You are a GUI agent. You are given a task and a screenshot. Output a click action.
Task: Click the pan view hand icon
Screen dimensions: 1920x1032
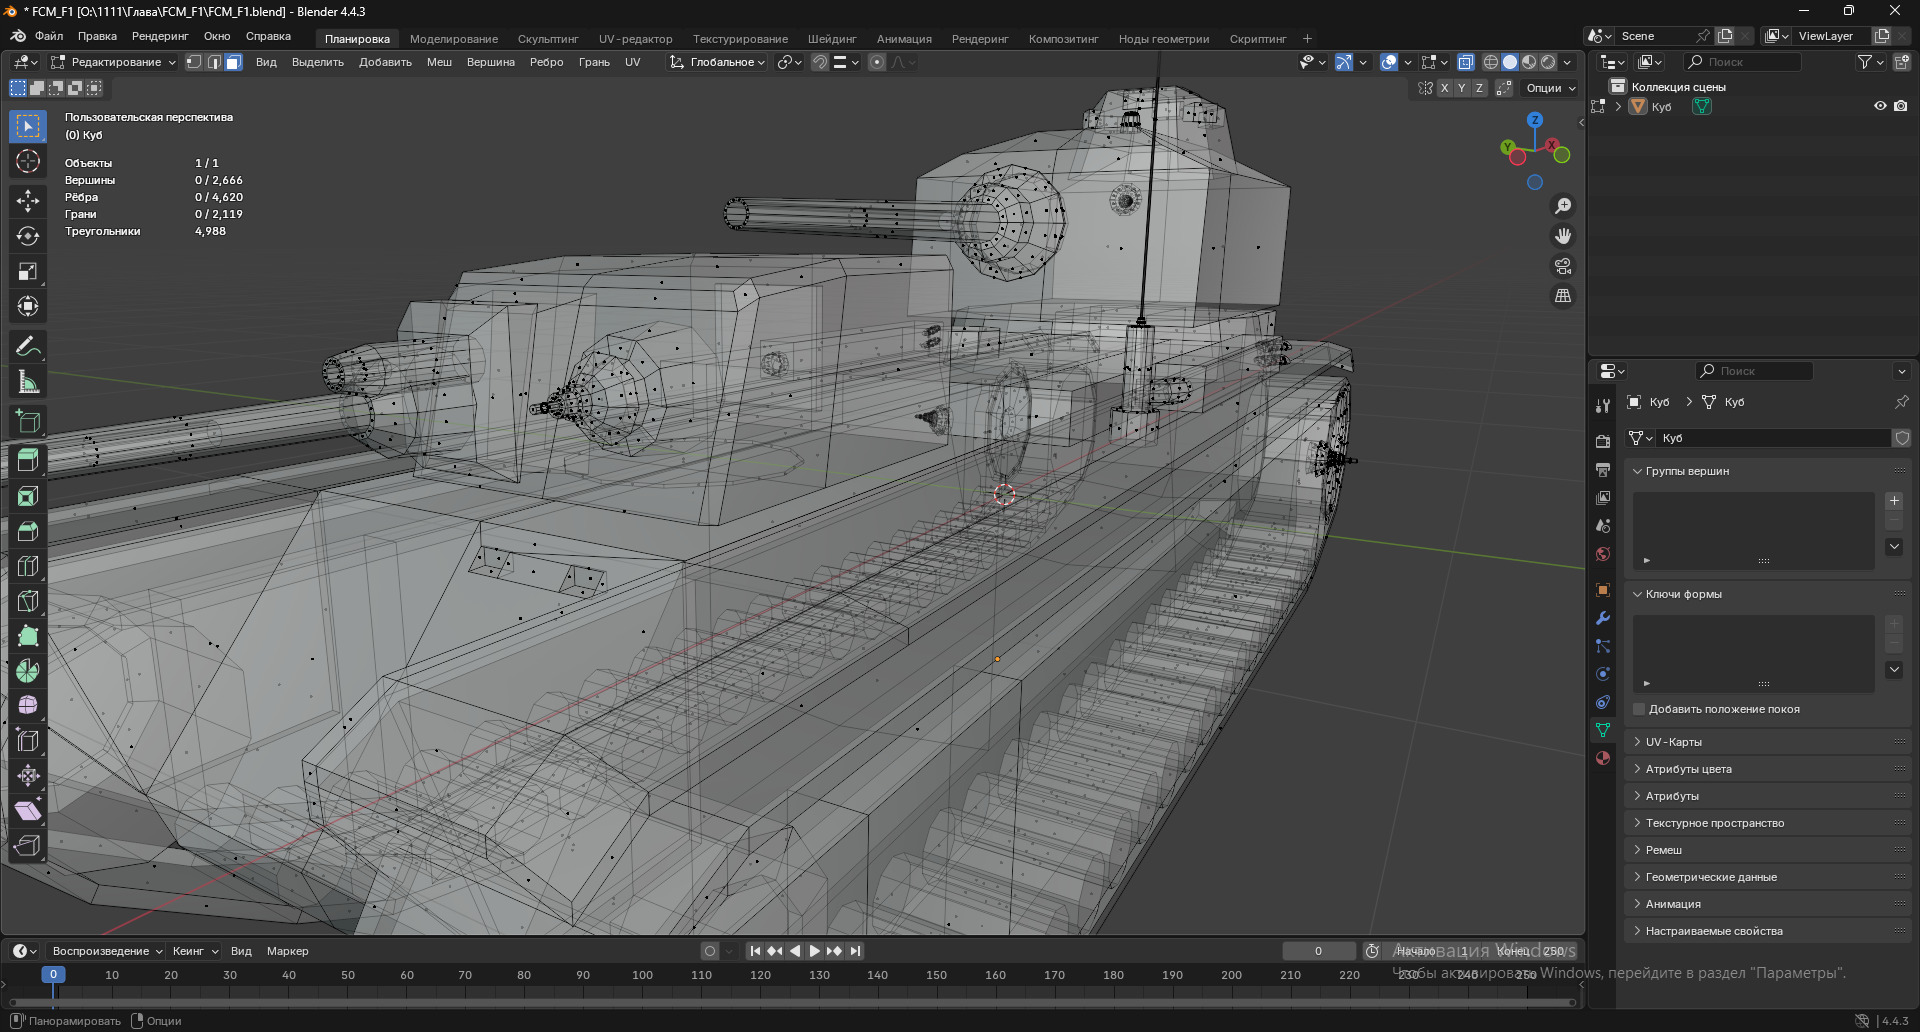click(1562, 236)
